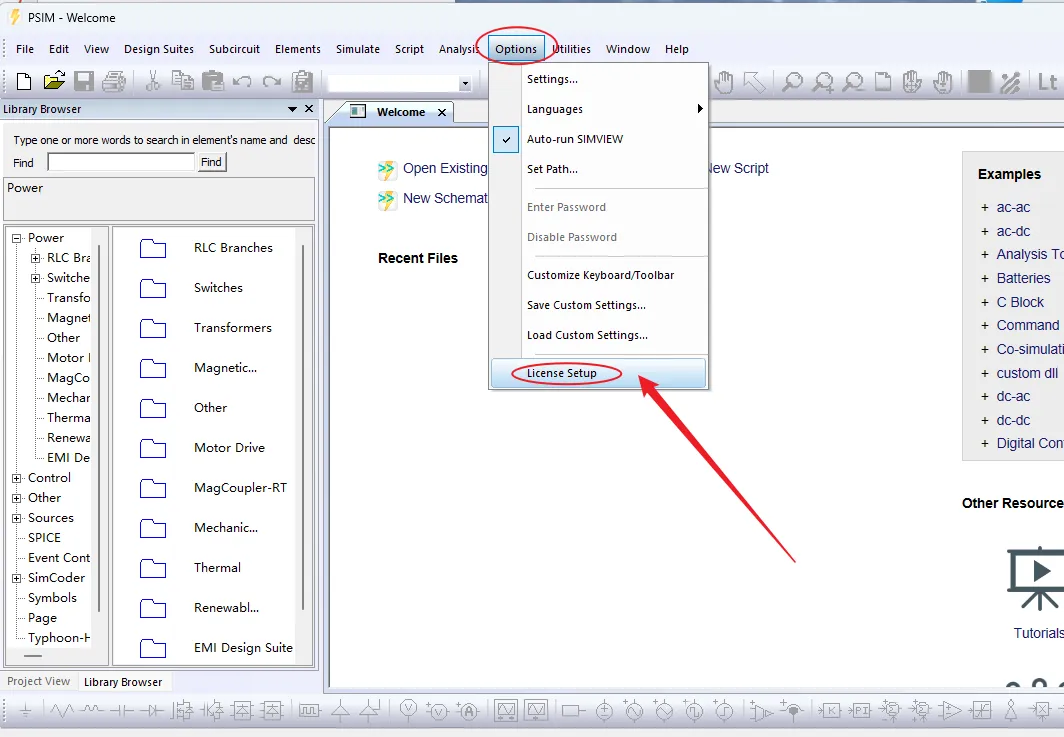Viewport: 1064px width, 737px height.
Task: Select the proportional K block icon
Action: tap(829, 711)
